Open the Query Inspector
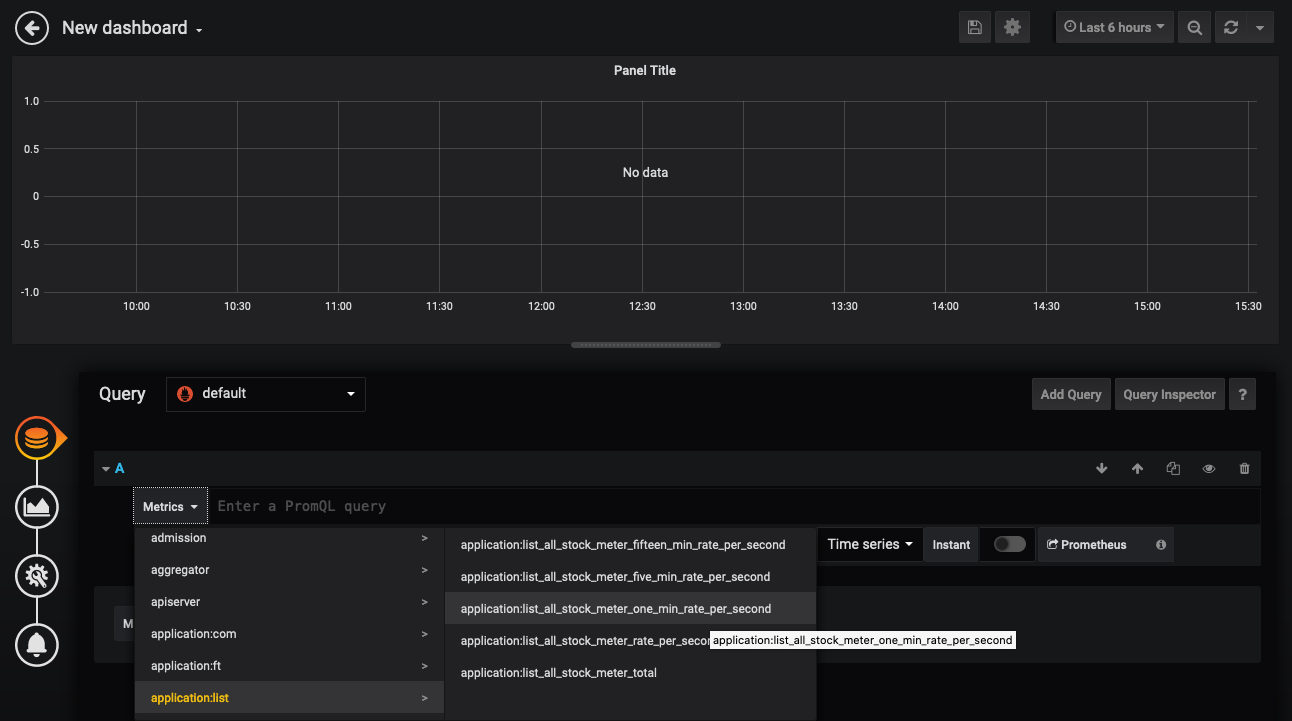The width and height of the screenshot is (1292, 721). point(1169,394)
